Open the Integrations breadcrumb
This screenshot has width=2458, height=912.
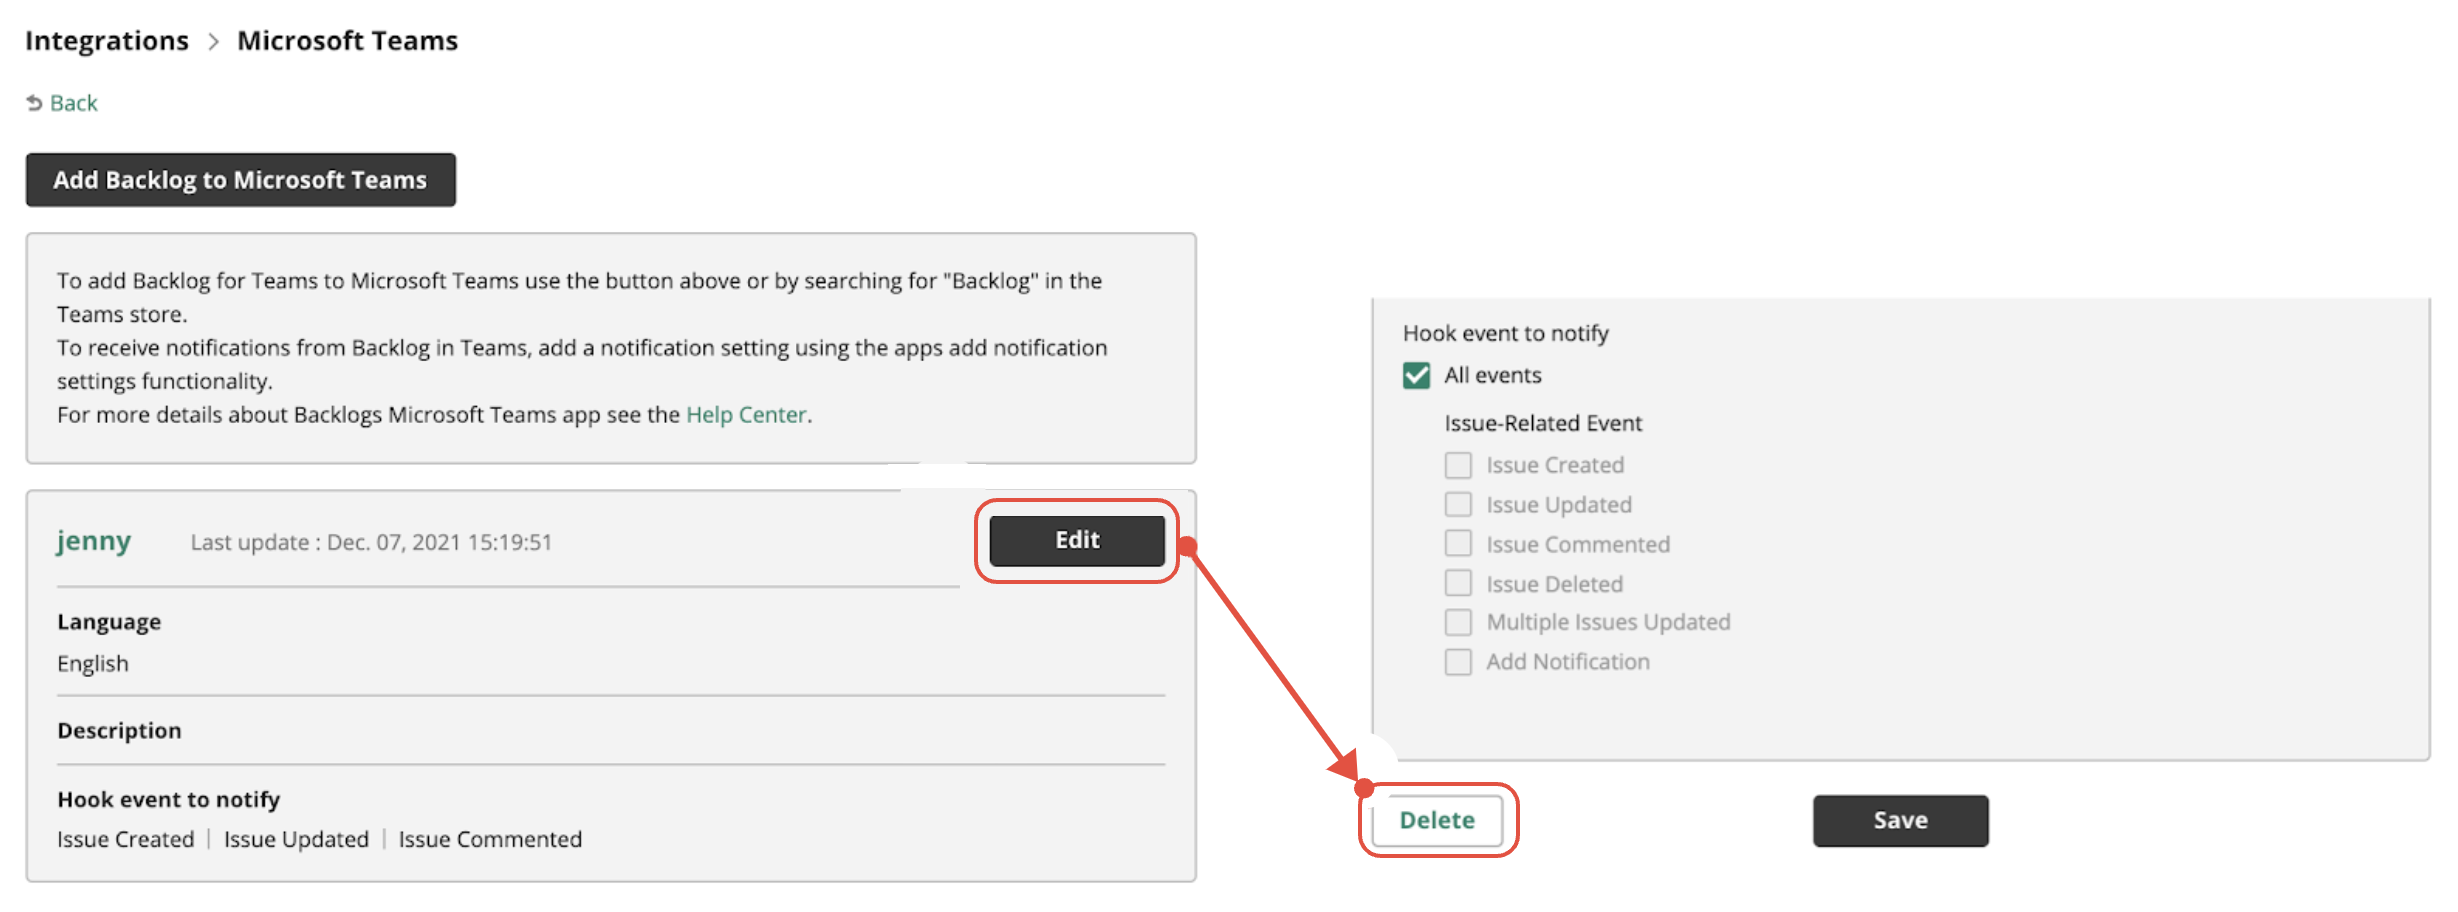tap(107, 41)
